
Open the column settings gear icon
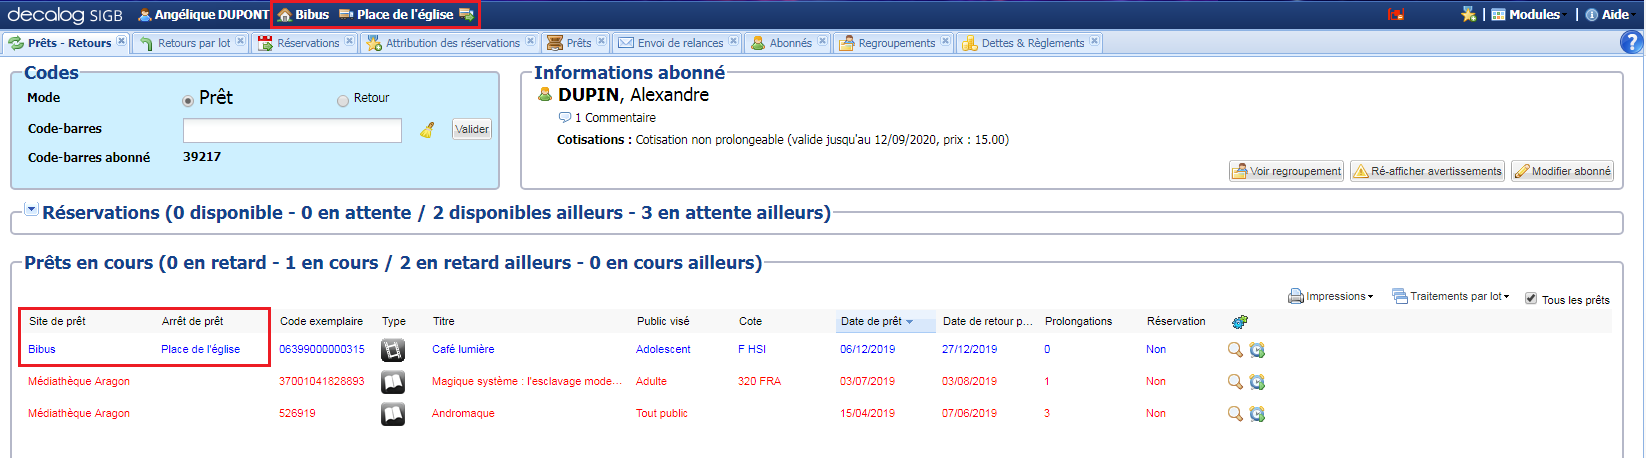pos(1240,321)
